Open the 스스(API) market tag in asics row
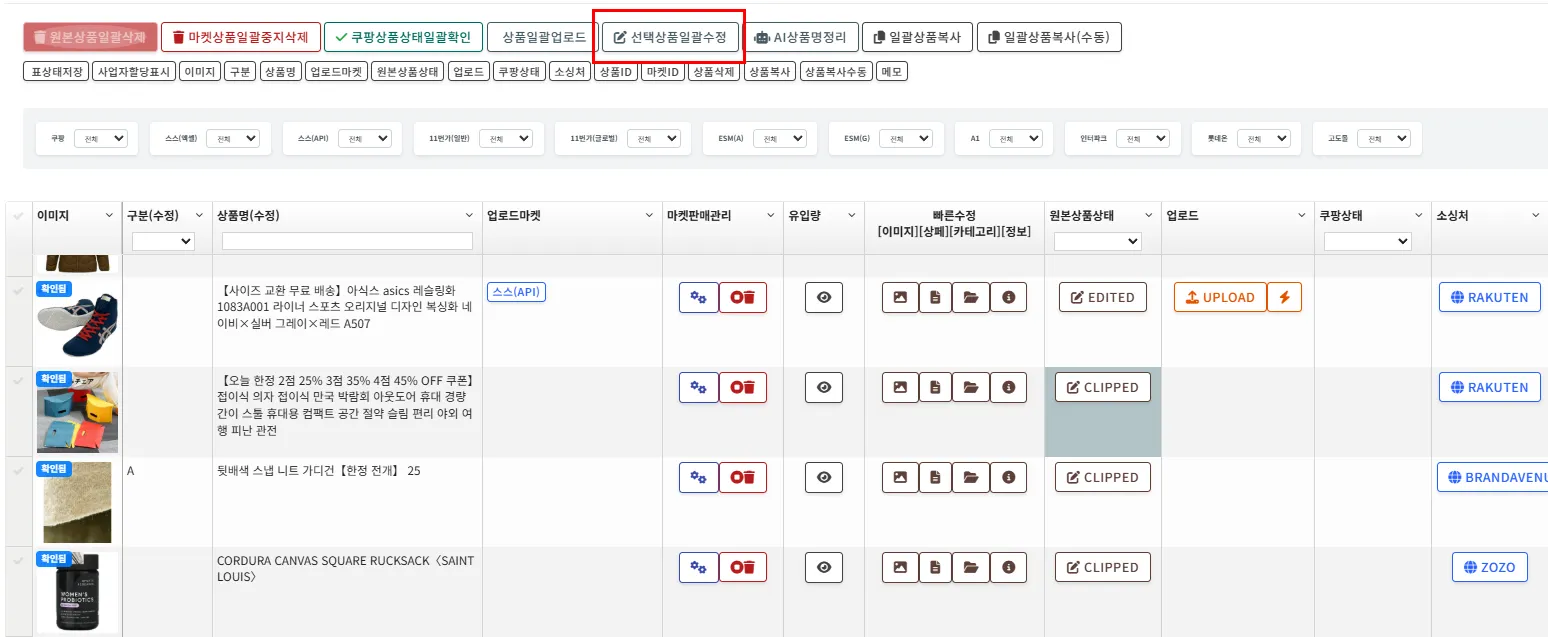This screenshot has height=637, width=1548. coord(516,292)
